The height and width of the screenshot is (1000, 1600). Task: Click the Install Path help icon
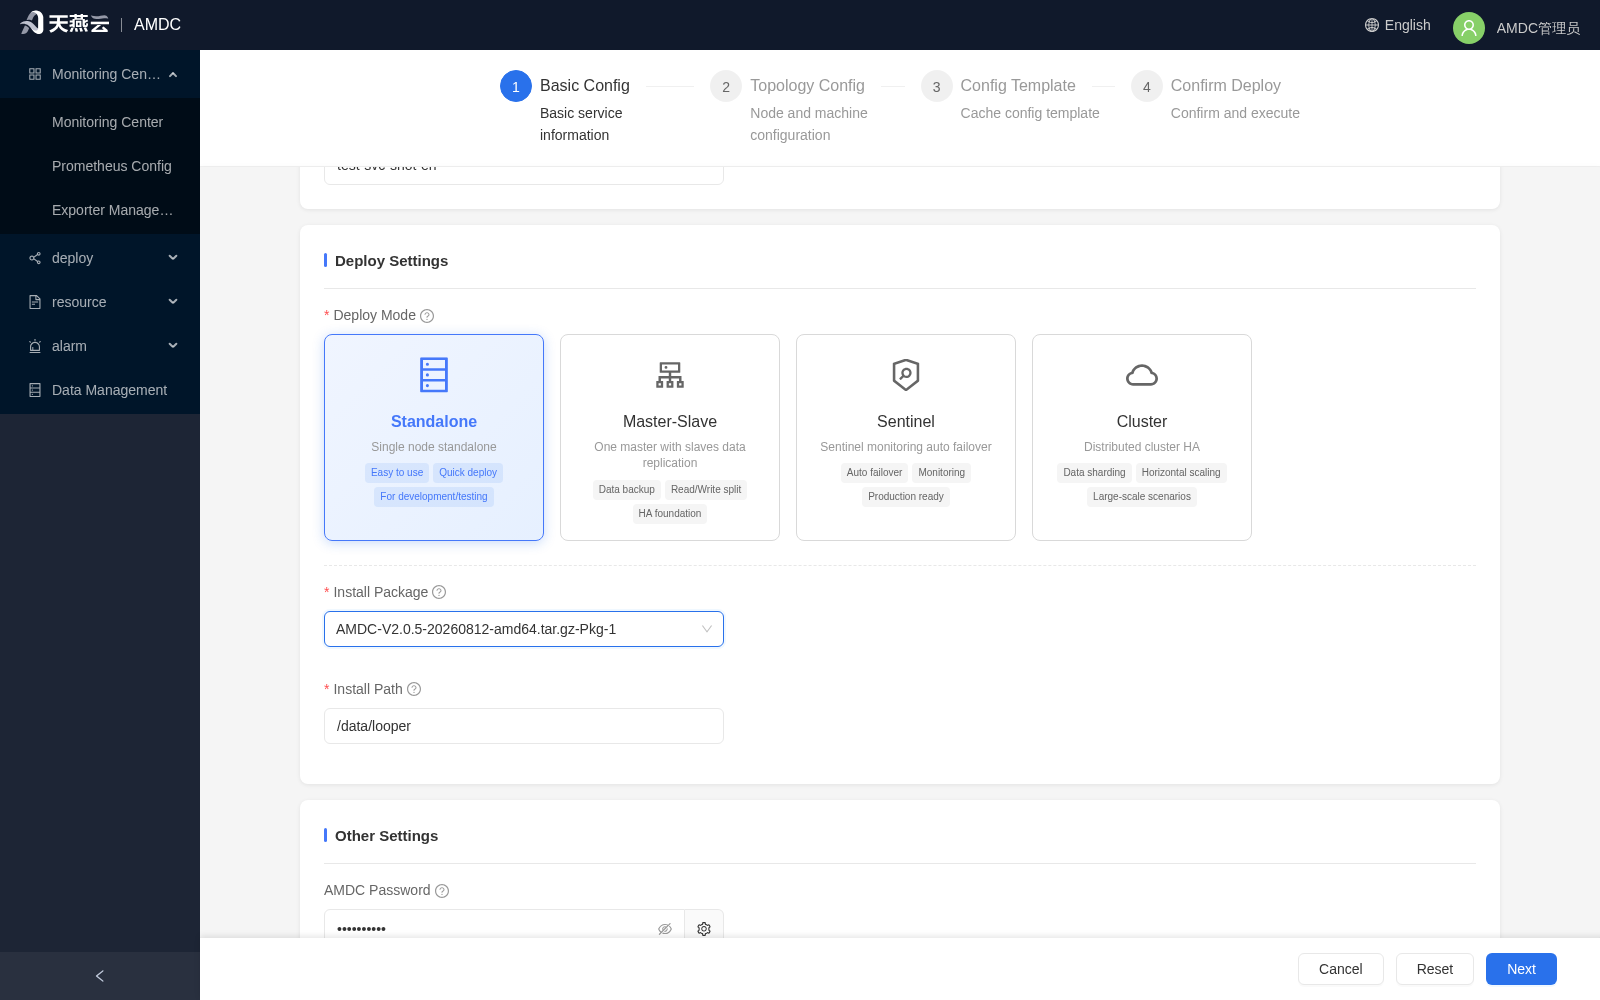(x=414, y=689)
